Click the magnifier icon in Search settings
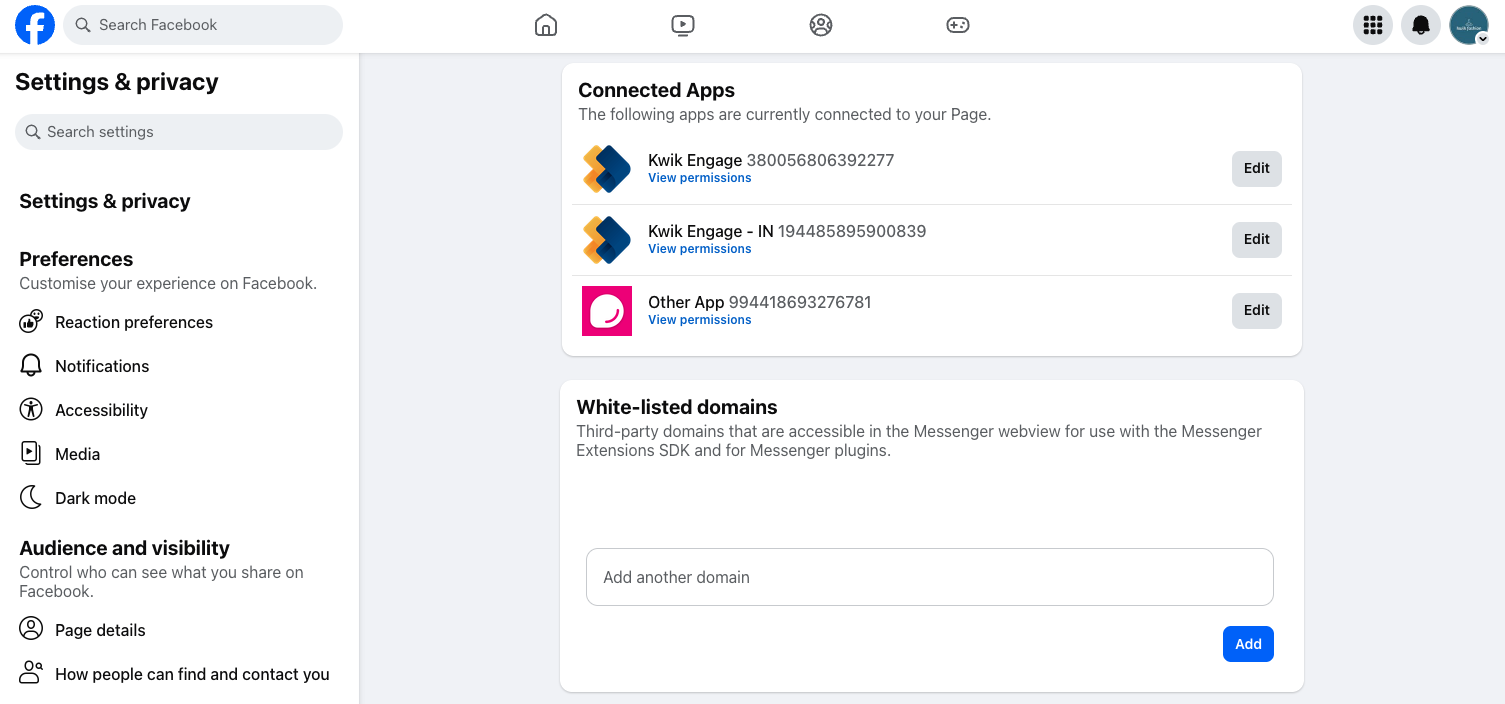This screenshot has width=1505, height=704. pyautogui.click(x=33, y=132)
